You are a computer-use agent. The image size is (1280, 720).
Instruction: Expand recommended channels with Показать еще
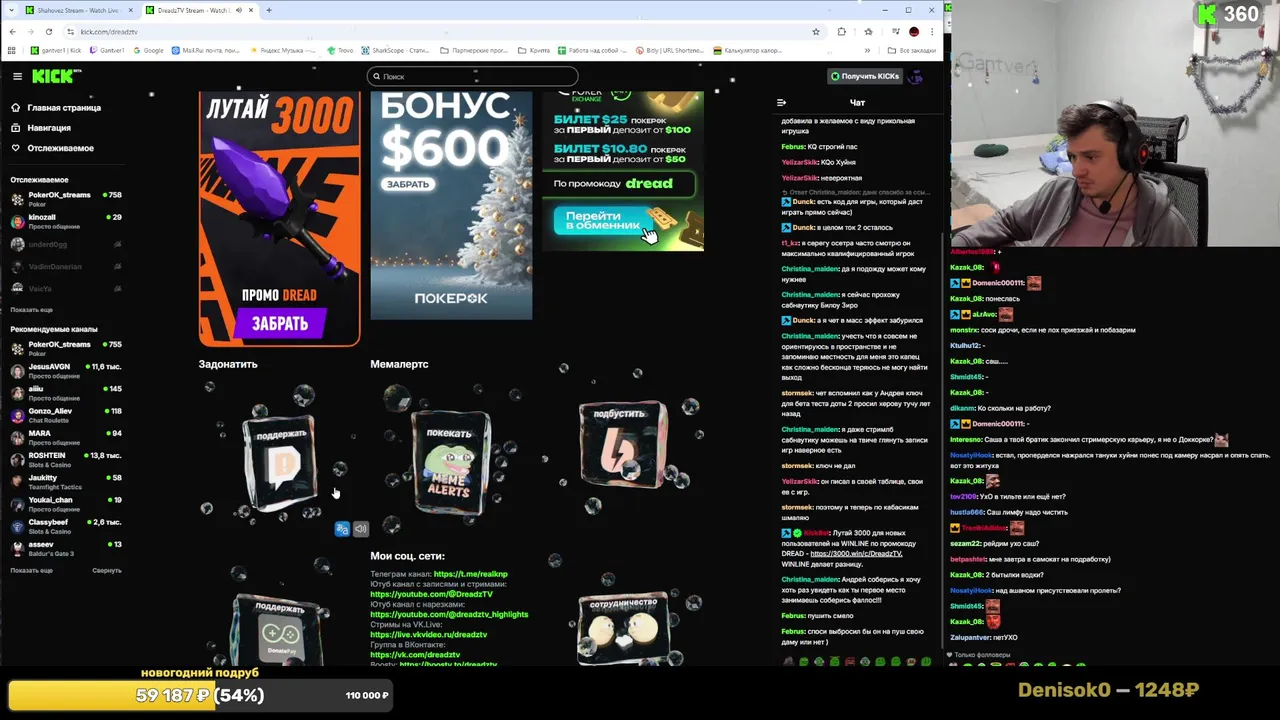pyautogui.click(x=31, y=570)
